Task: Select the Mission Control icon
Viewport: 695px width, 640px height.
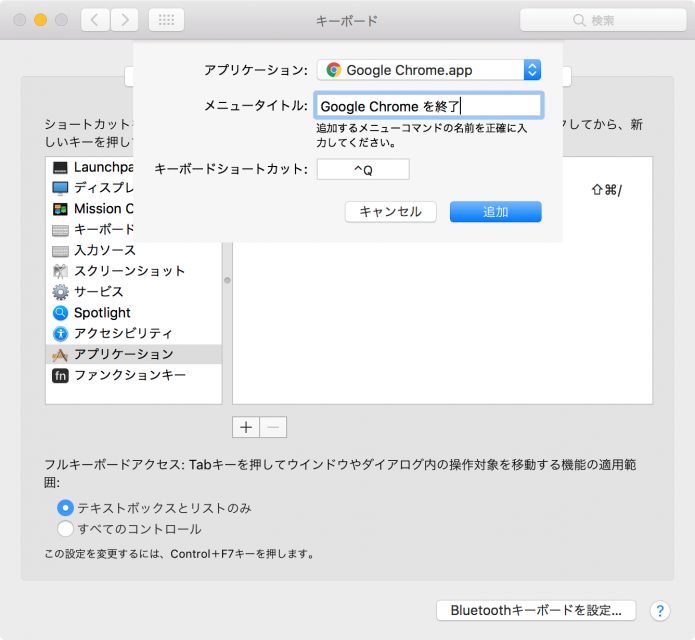Action: point(60,209)
